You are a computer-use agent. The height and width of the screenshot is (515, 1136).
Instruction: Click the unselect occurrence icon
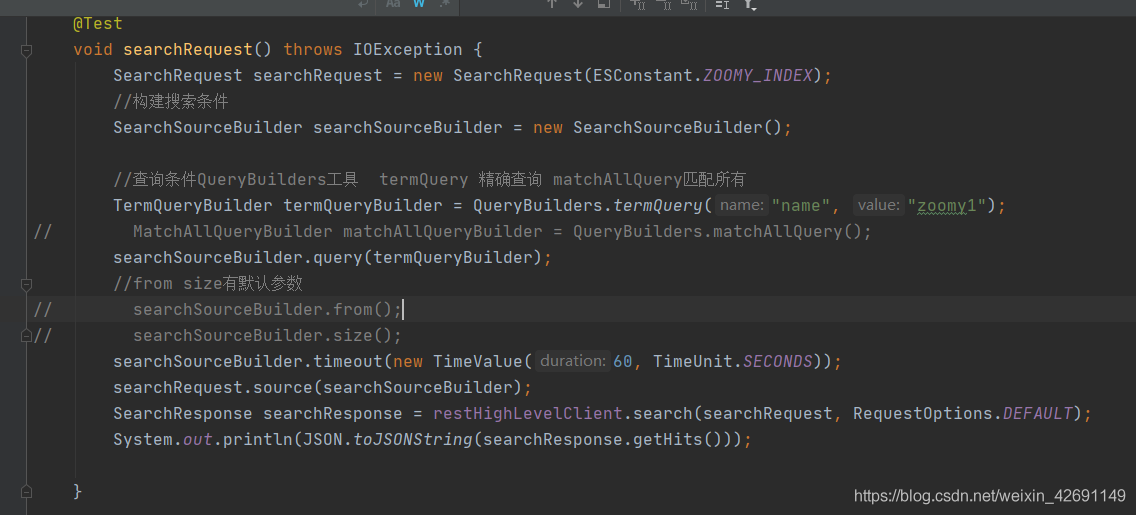click(x=664, y=4)
